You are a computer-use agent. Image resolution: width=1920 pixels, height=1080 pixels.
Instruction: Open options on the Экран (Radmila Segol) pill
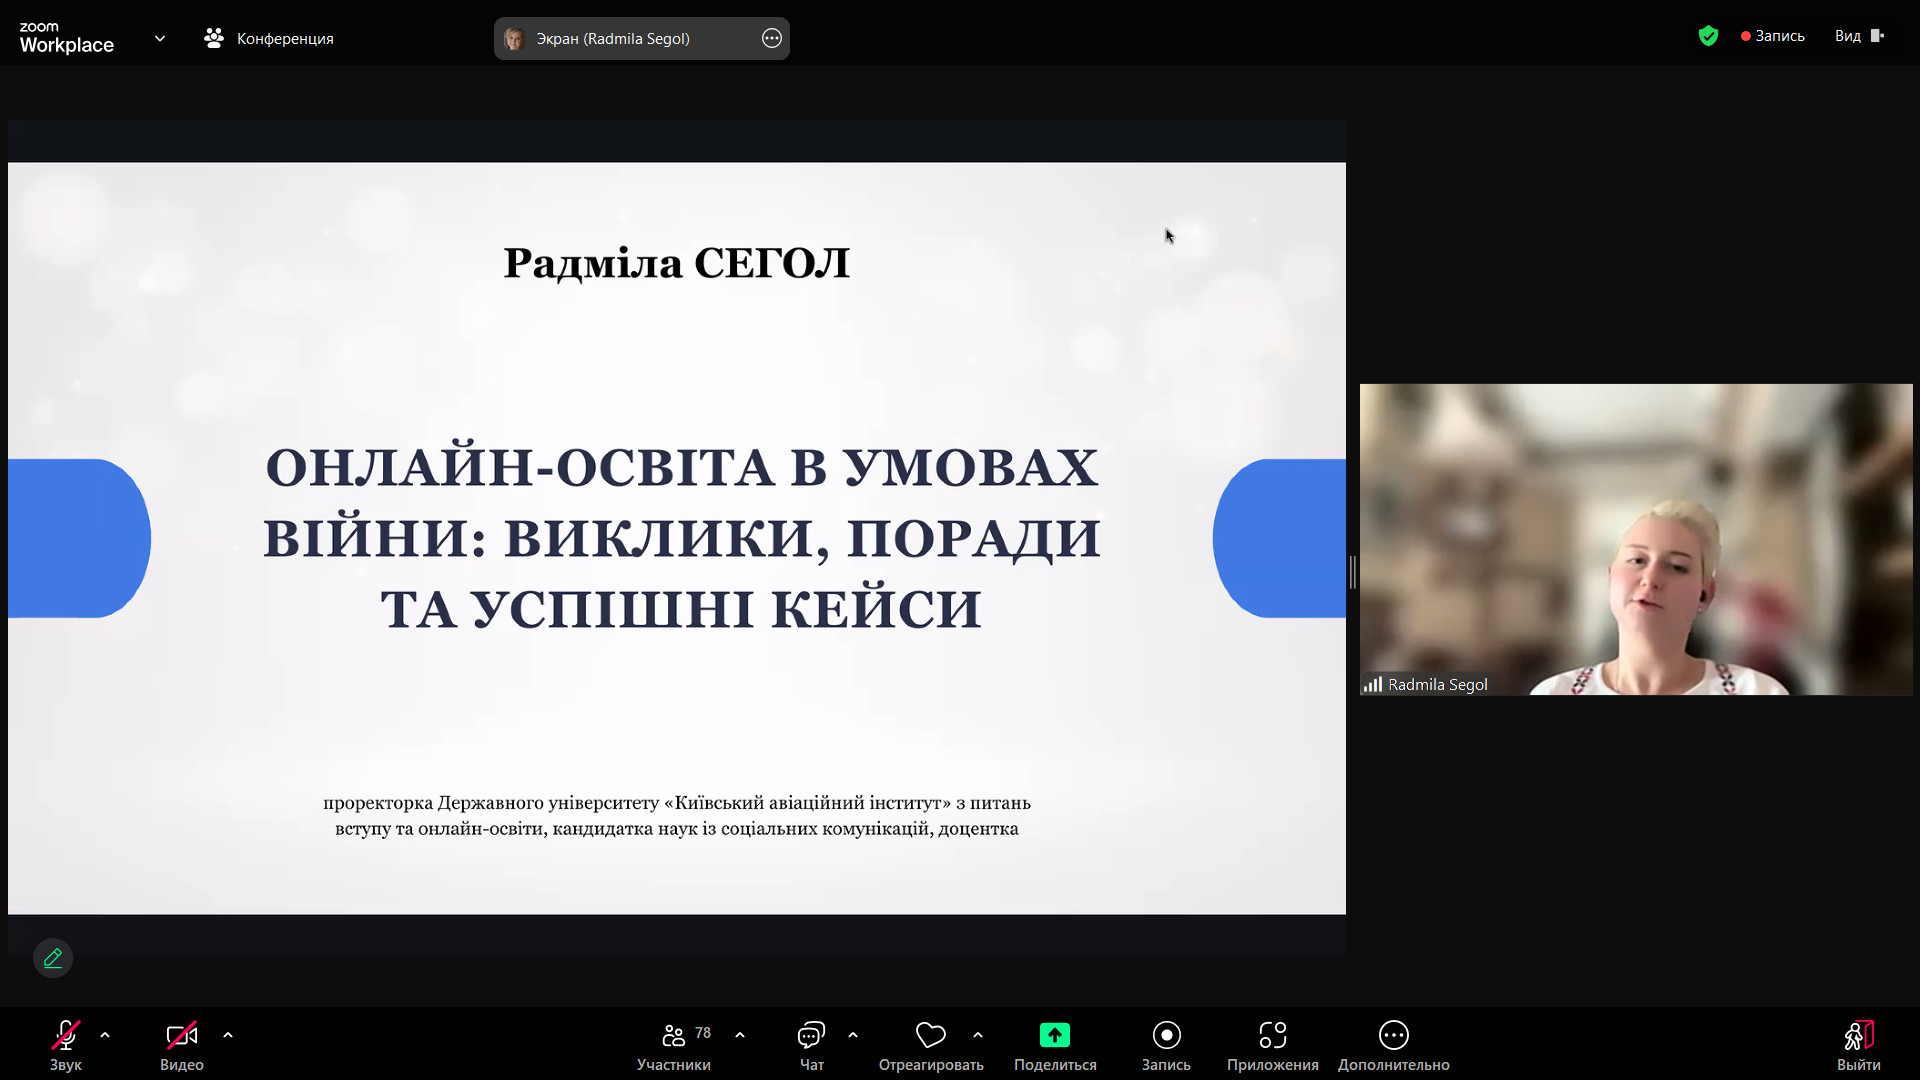tap(772, 38)
